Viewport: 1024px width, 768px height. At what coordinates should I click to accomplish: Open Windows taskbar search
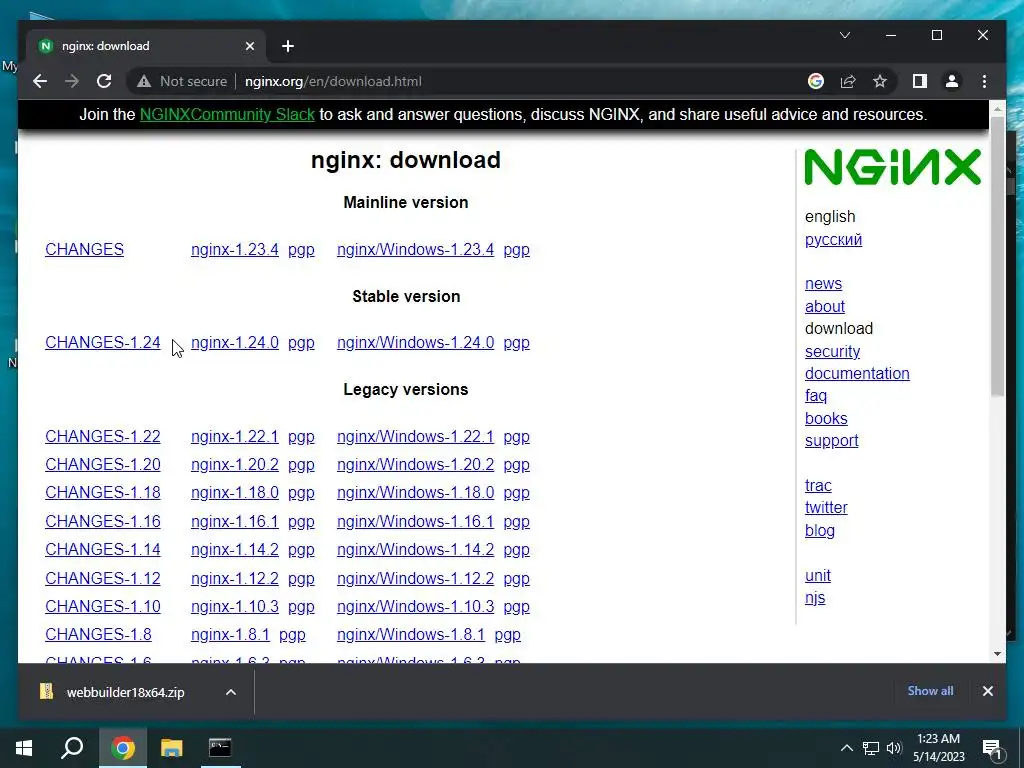pos(72,748)
